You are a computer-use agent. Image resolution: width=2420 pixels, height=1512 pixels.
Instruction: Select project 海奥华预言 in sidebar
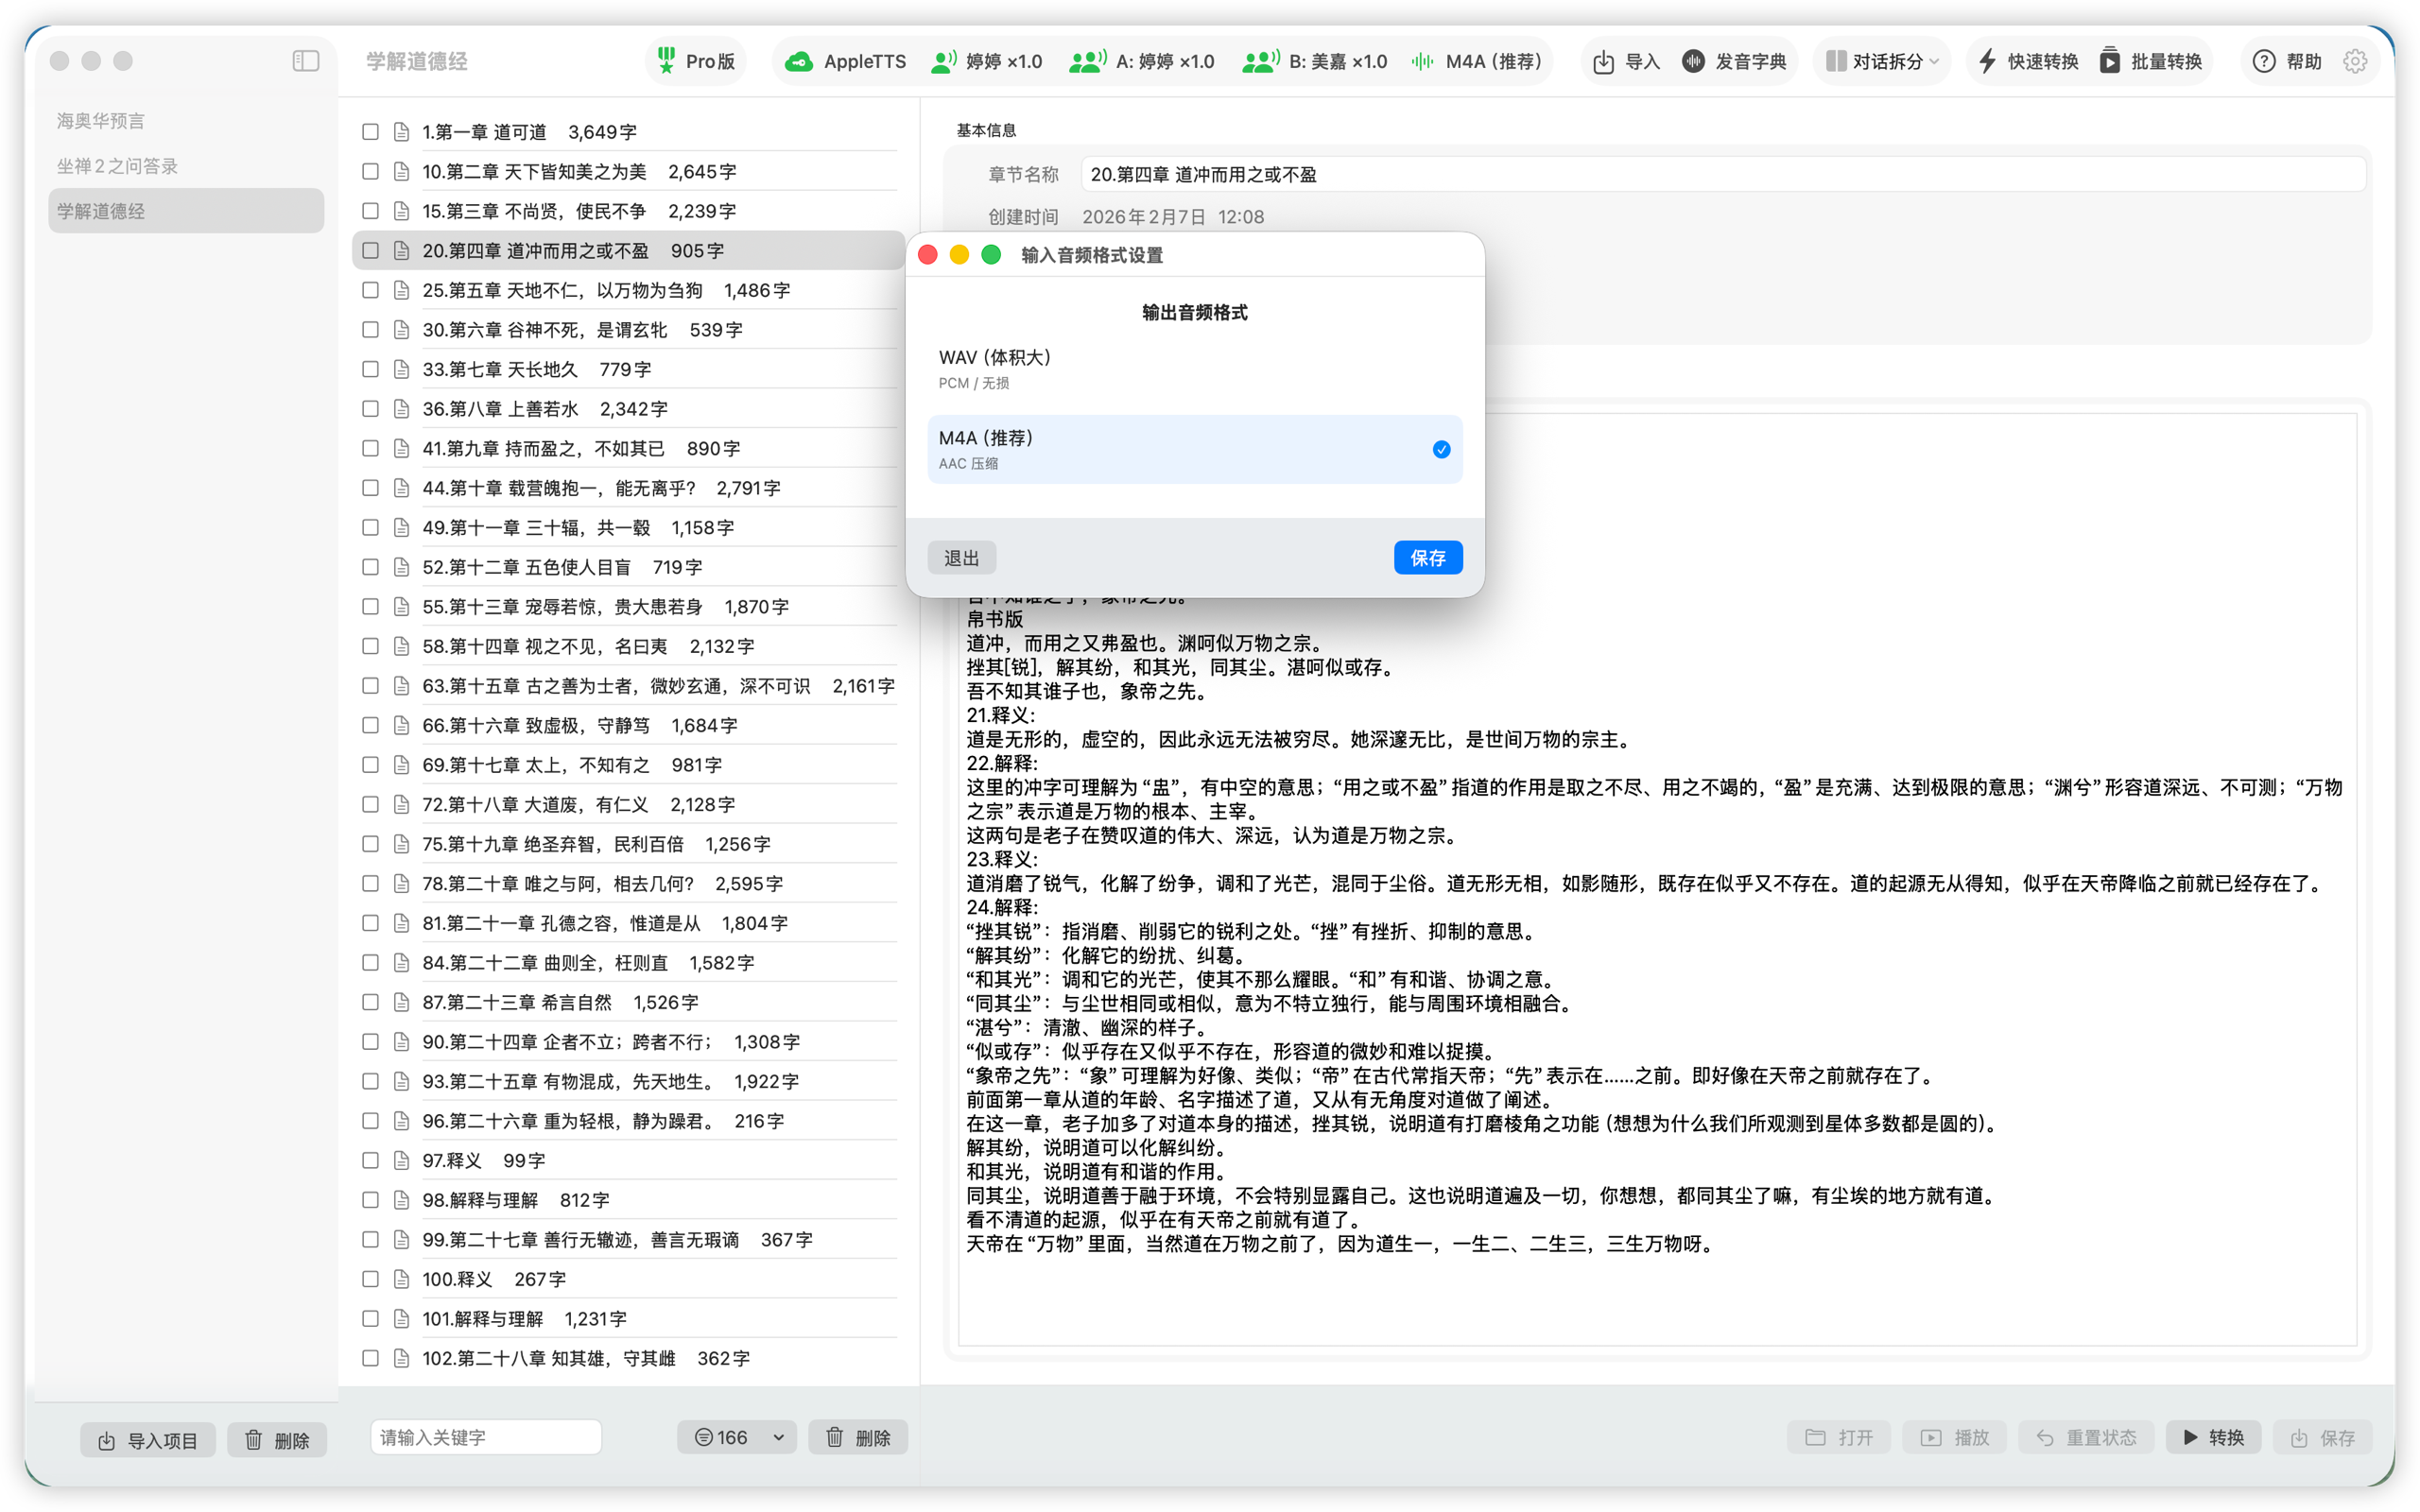[186, 121]
